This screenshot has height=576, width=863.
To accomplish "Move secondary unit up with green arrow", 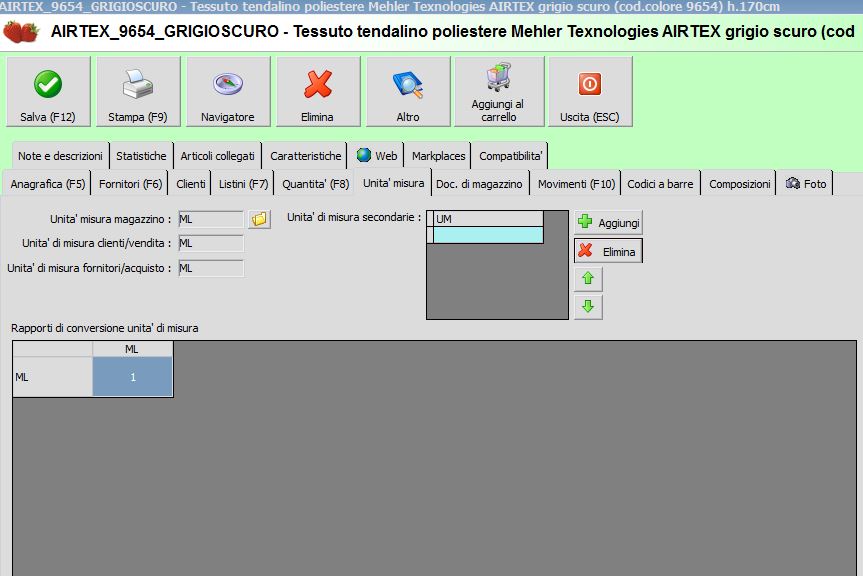I will 588,278.
